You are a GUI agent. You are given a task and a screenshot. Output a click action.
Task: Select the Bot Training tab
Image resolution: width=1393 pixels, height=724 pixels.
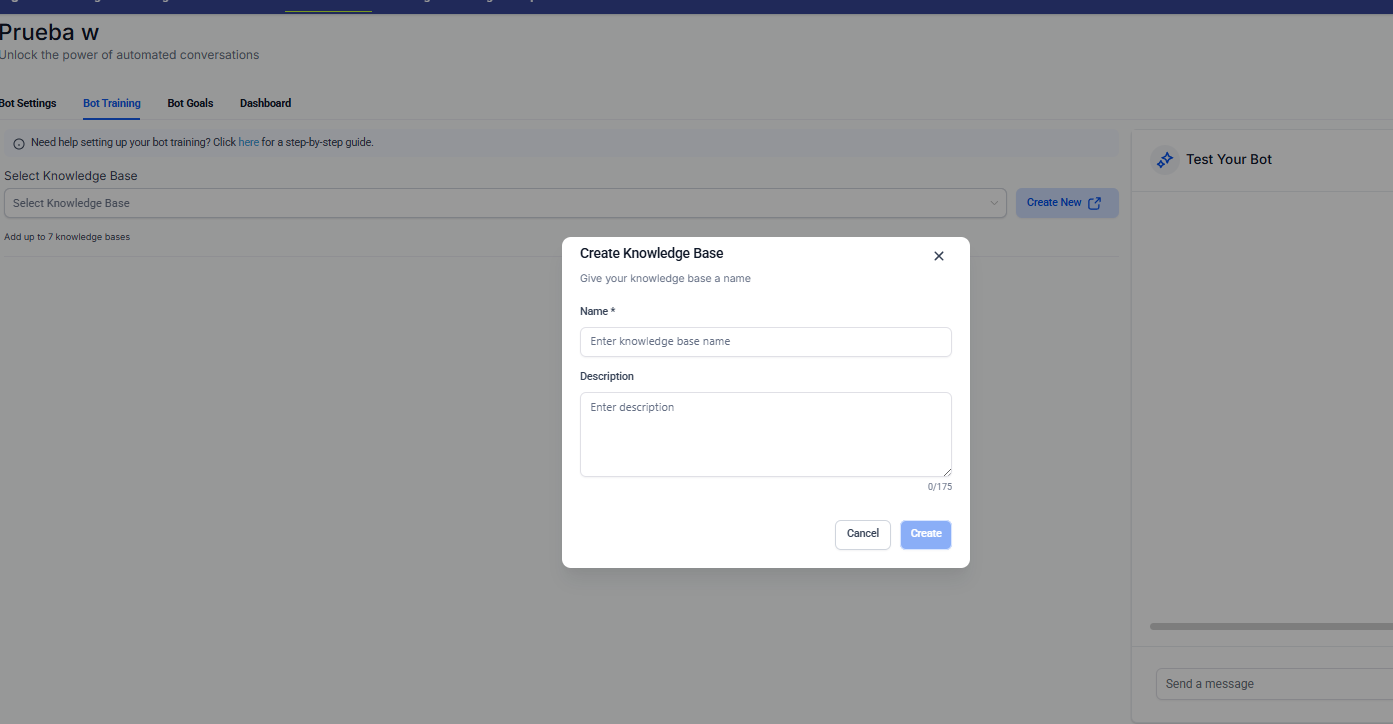[111, 103]
